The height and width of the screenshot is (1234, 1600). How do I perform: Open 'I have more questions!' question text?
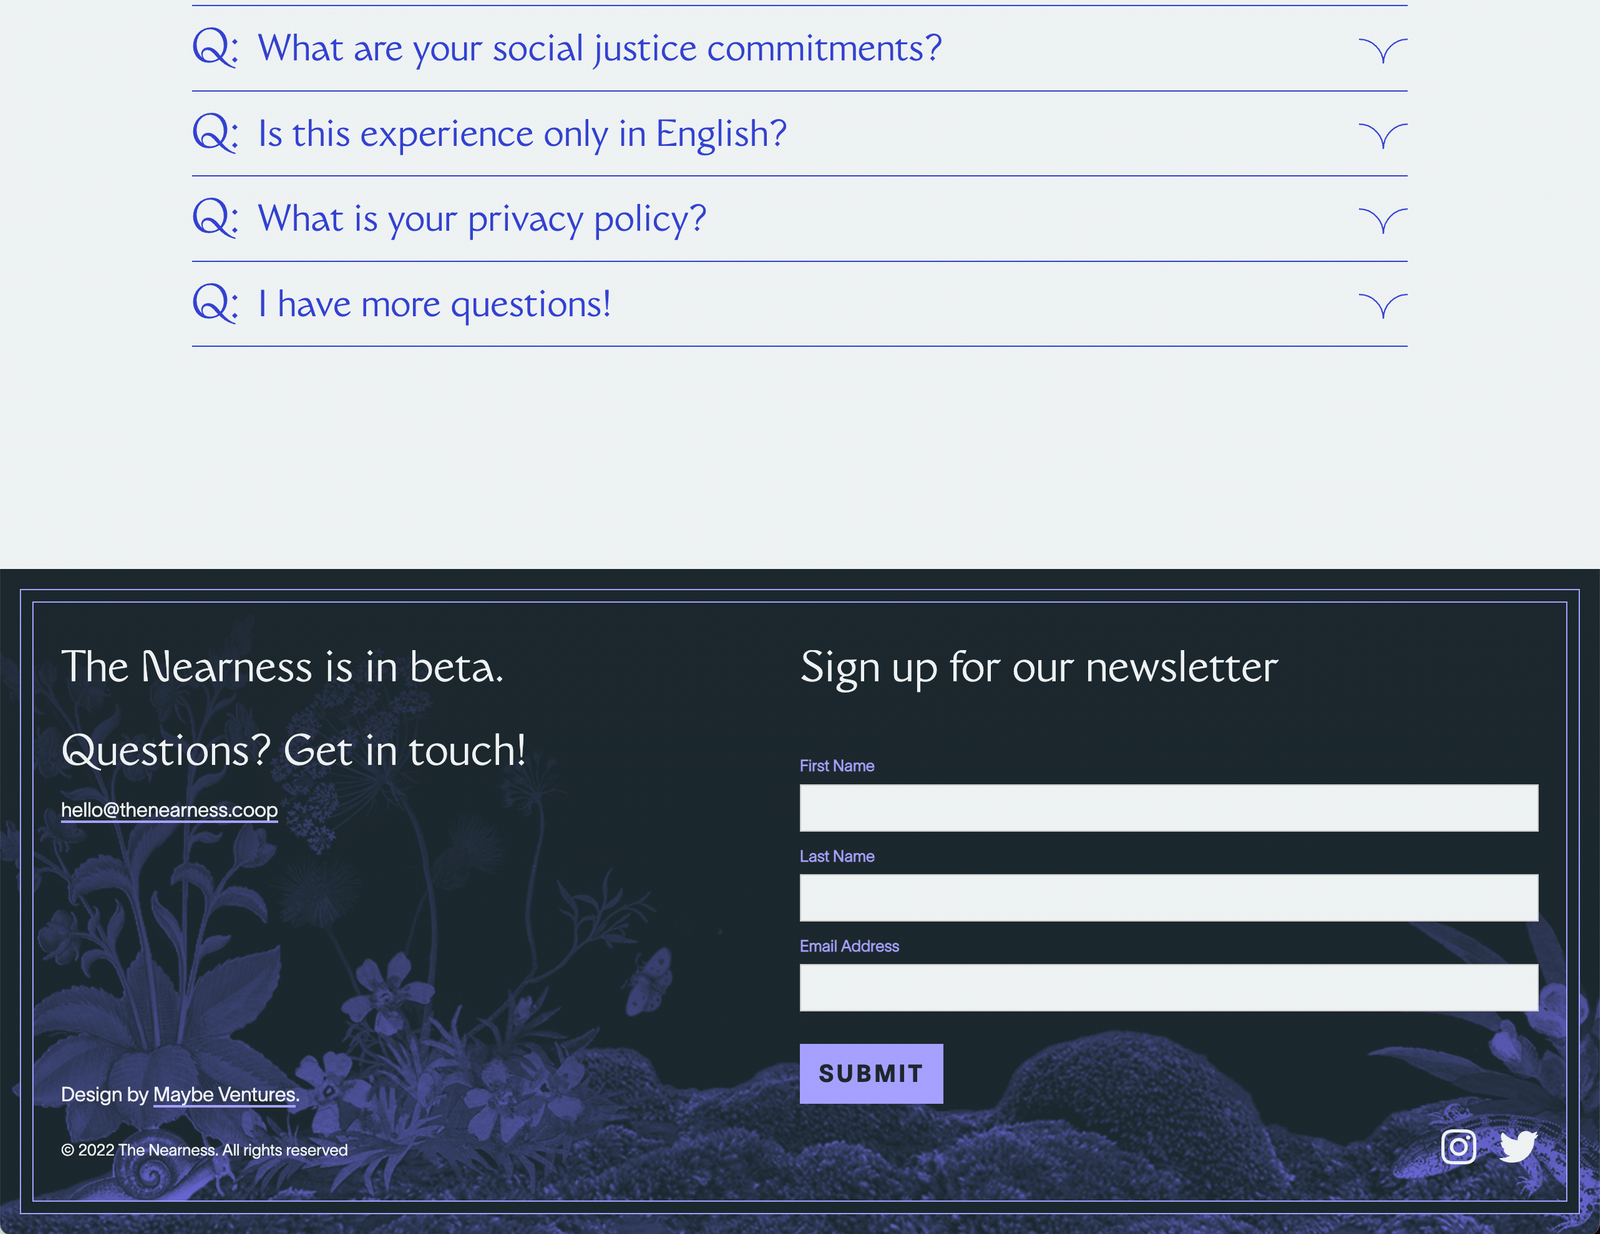[434, 303]
